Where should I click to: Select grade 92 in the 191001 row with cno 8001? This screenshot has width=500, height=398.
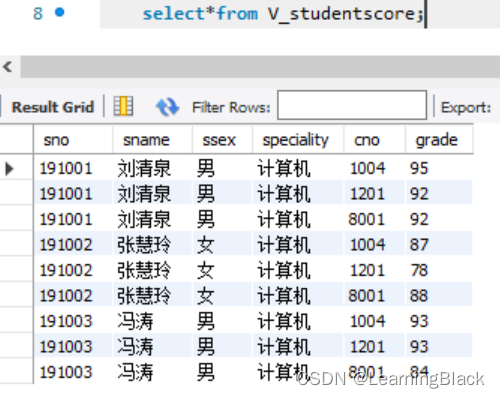pos(439,219)
